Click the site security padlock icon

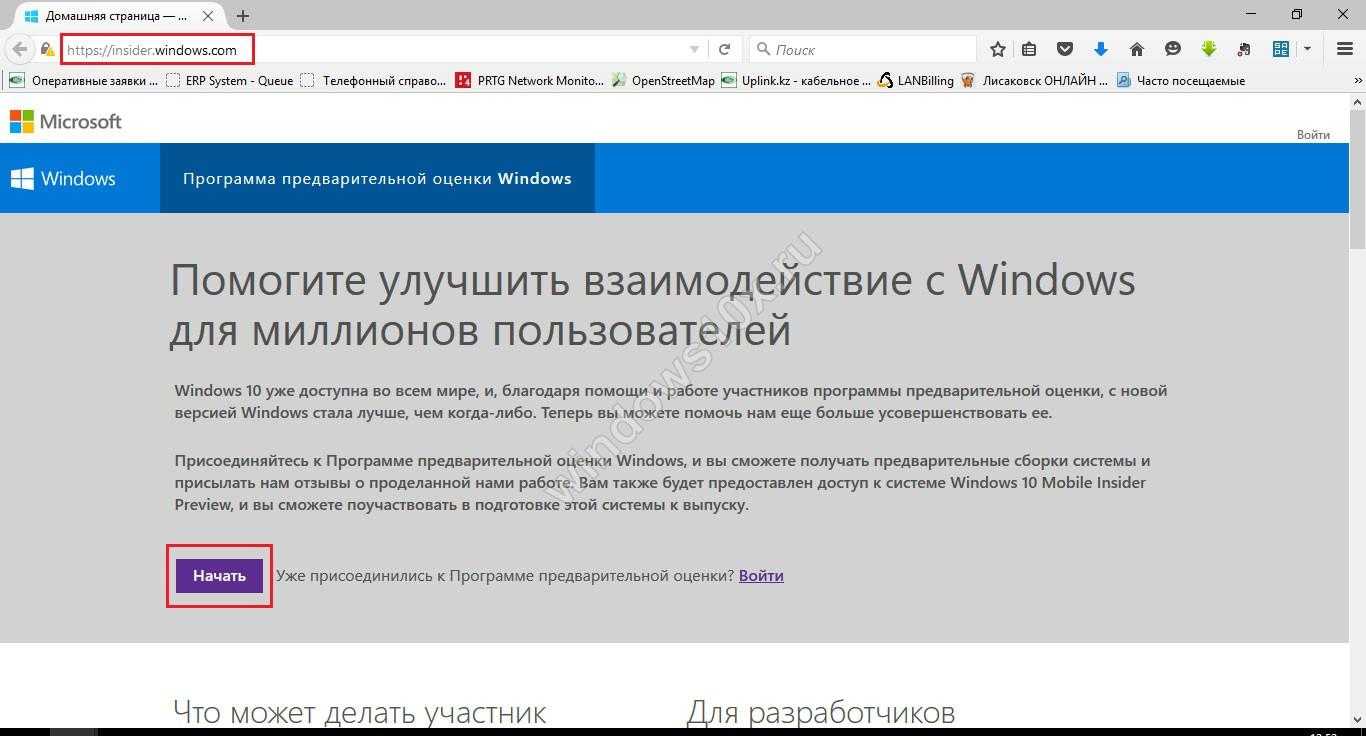(x=47, y=49)
